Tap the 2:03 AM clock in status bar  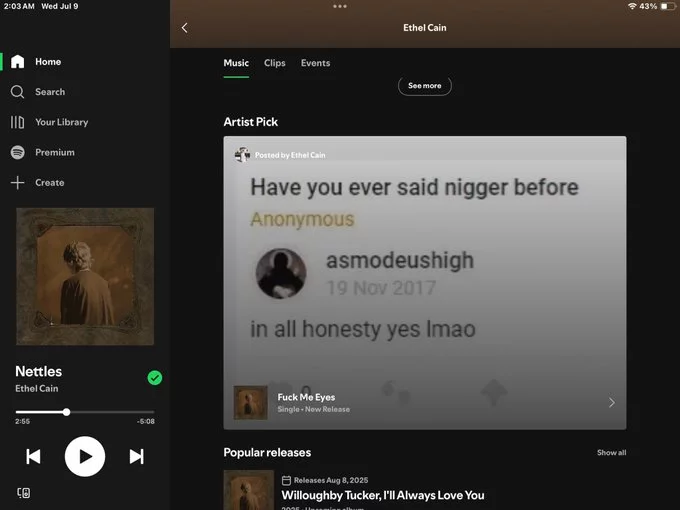19,6
